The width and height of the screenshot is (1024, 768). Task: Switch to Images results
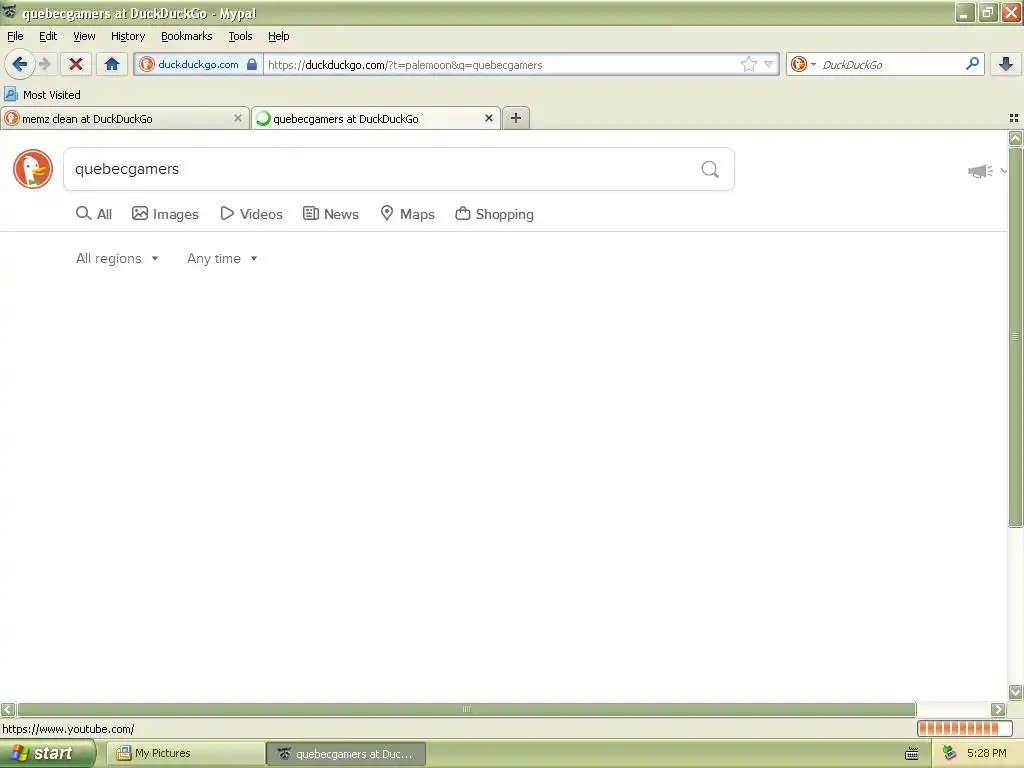click(x=165, y=214)
